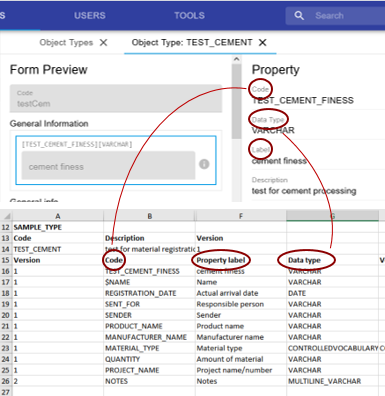This screenshot has width=385, height=396.
Task: Select the cement finess form field
Action: click(109, 166)
